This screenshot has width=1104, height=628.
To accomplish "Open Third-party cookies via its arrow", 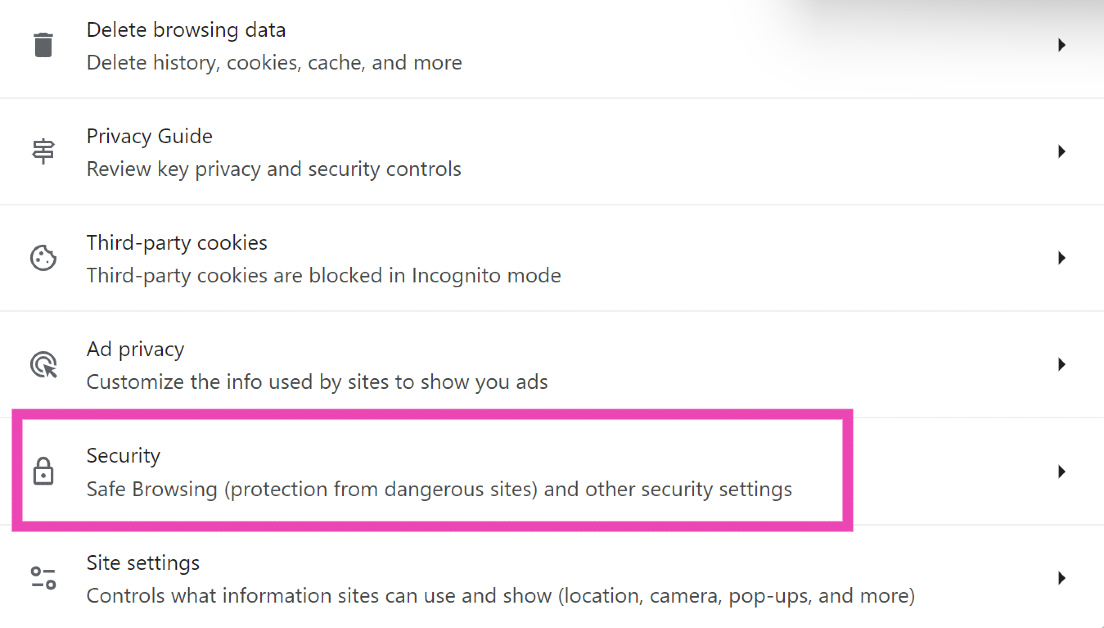I will tap(1061, 258).
